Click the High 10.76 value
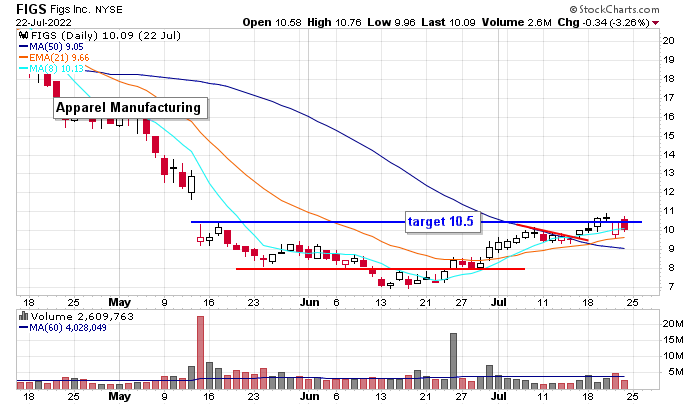This screenshot has height=405, width=700. coord(334,22)
